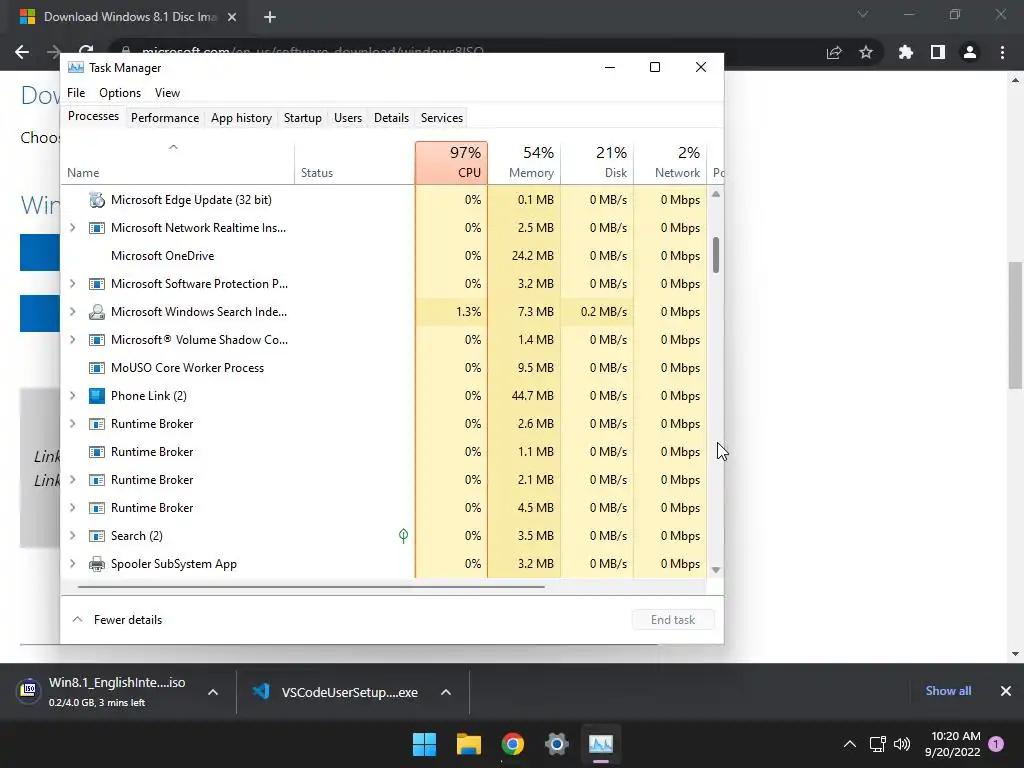Open Settings gear from the taskbar
1024x768 pixels.
pyautogui.click(x=556, y=744)
